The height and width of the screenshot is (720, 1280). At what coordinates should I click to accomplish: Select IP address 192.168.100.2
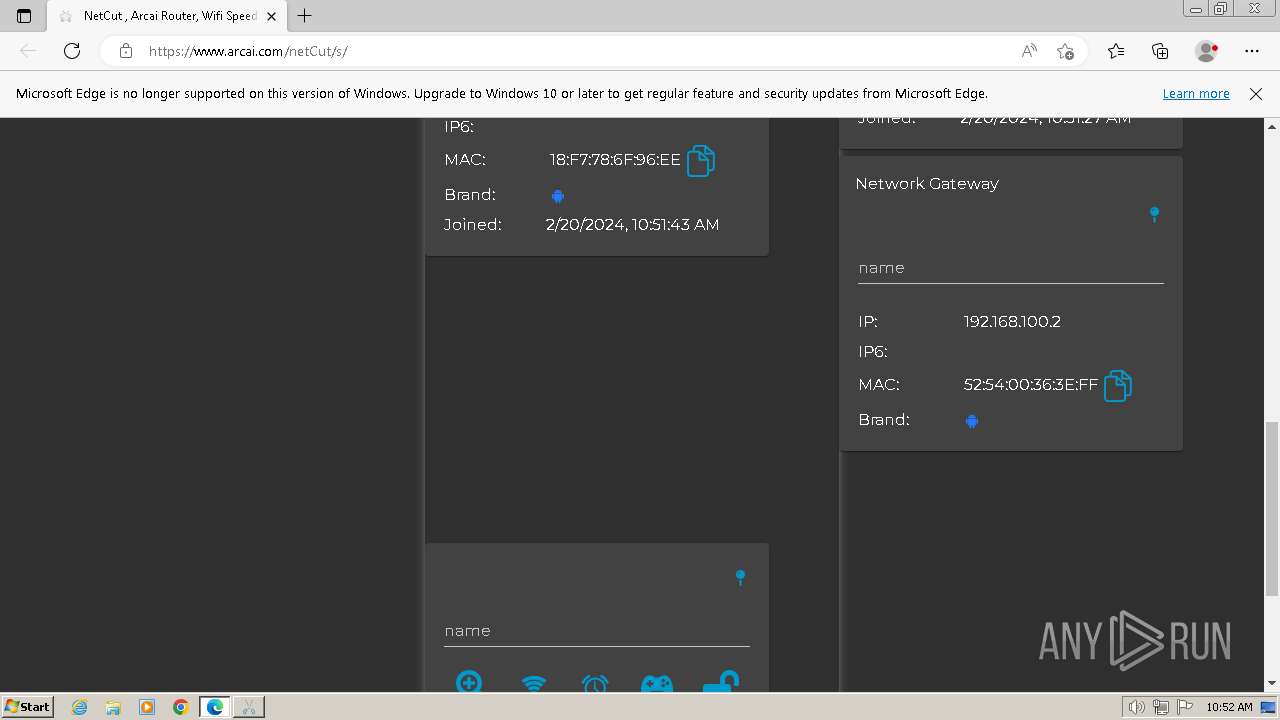1012,322
